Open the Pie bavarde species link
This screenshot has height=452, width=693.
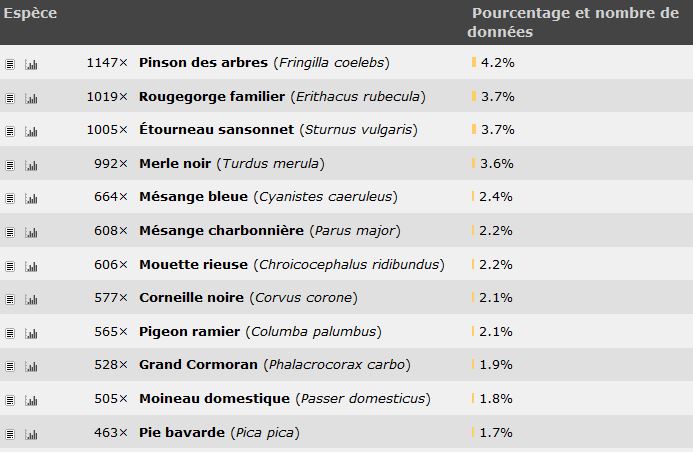(x=182, y=432)
